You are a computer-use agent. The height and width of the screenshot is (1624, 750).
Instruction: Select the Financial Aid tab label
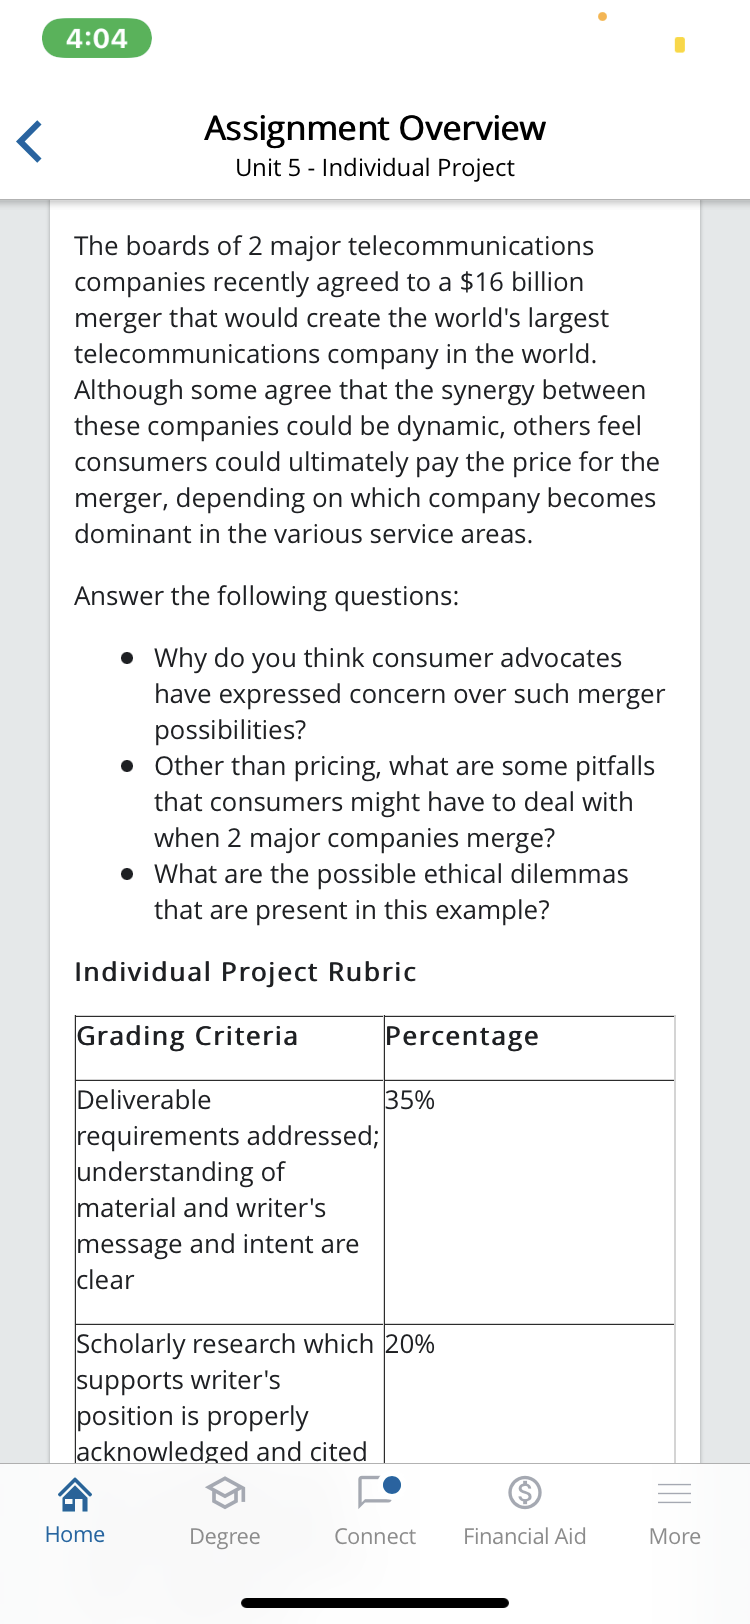pyautogui.click(x=525, y=1536)
